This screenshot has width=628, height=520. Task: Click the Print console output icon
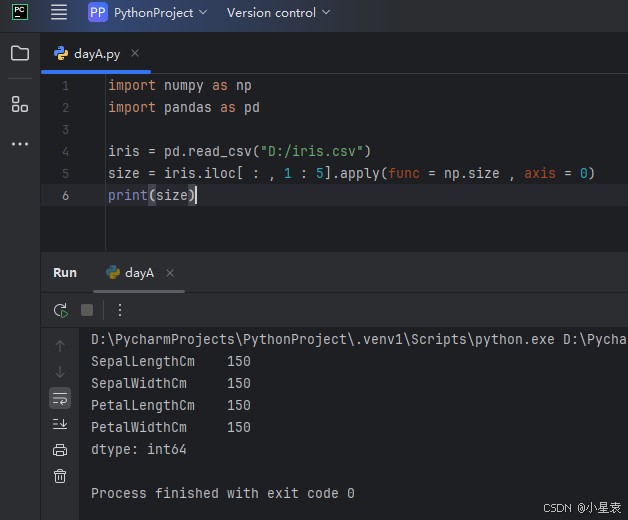[60, 450]
